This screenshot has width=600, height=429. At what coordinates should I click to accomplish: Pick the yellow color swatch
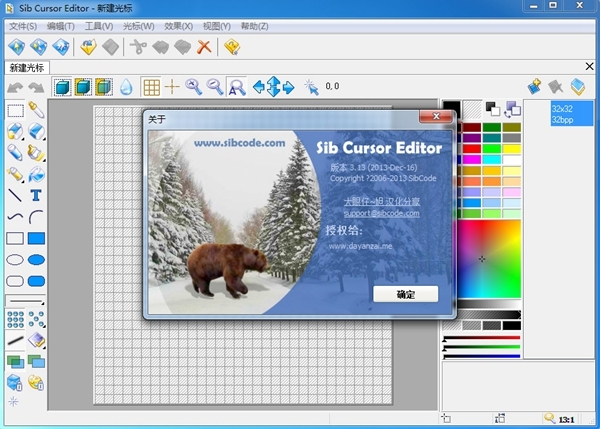[512, 148]
